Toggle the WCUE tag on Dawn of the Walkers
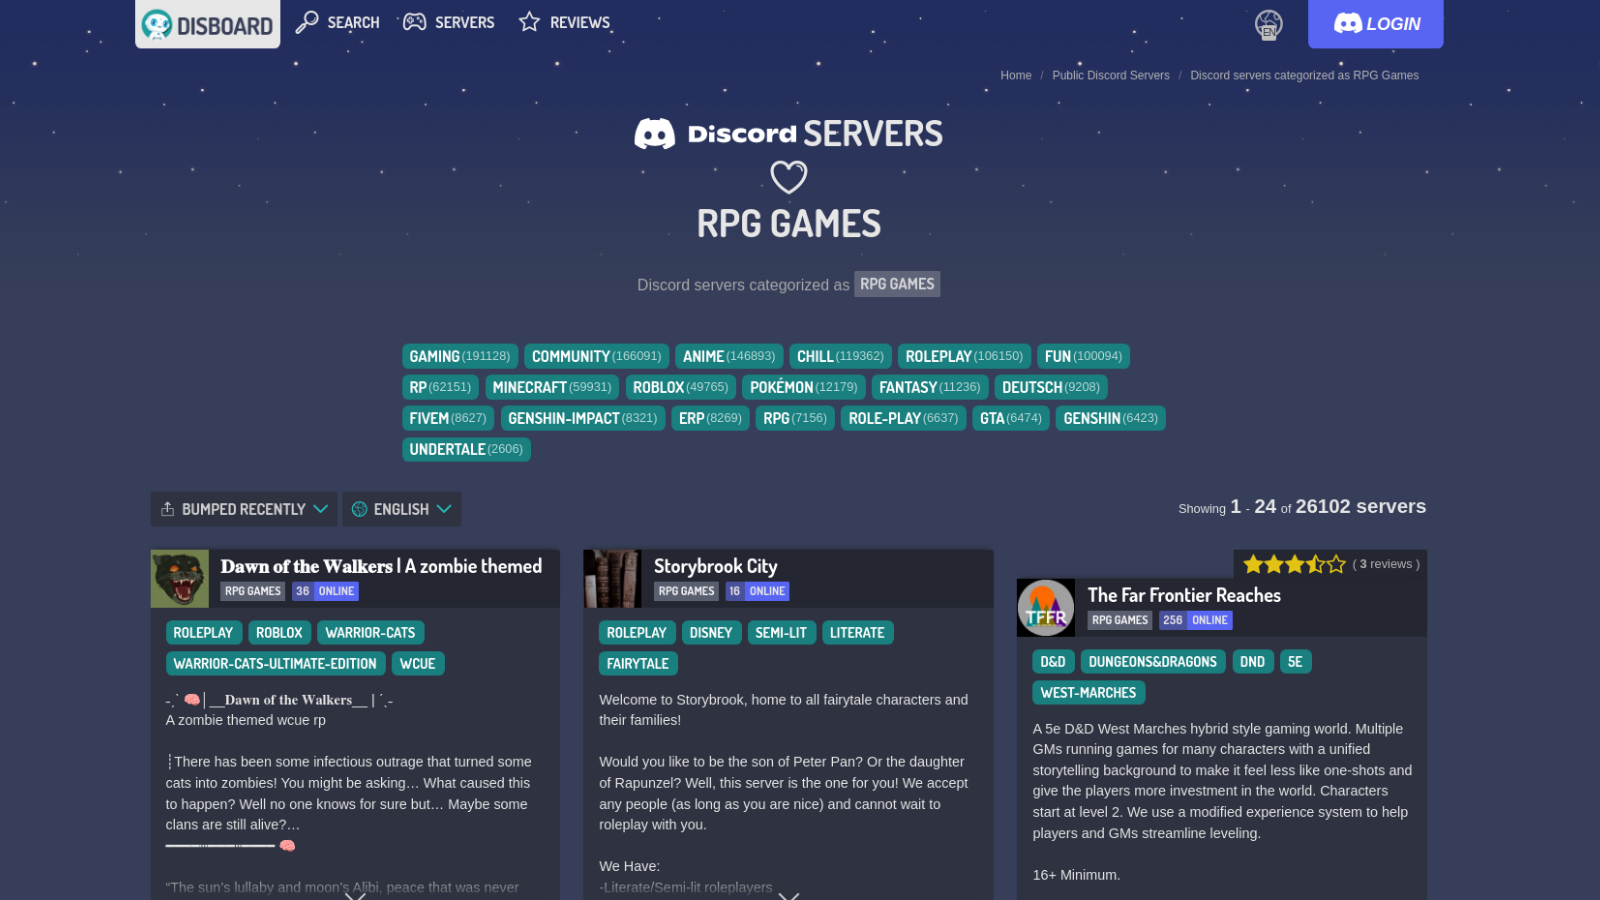Image resolution: width=1600 pixels, height=900 pixels. (x=418, y=663)
